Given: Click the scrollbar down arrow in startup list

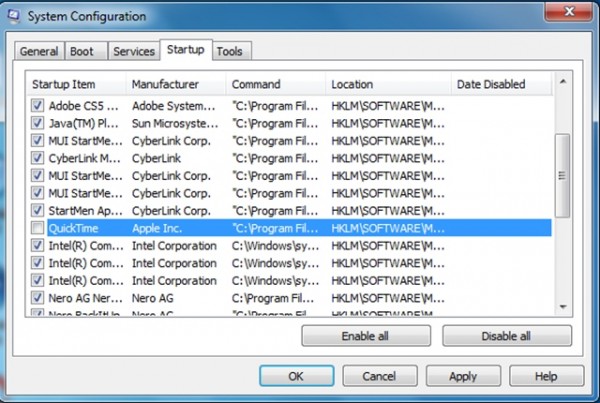Looking at the screenshot, I should click(562, 306).
